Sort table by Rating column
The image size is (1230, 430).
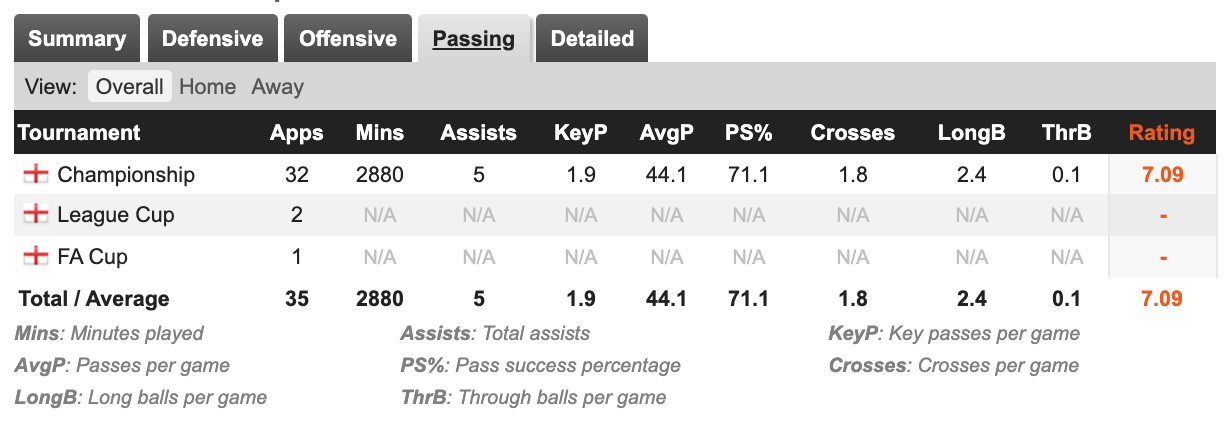[1161, 133]
